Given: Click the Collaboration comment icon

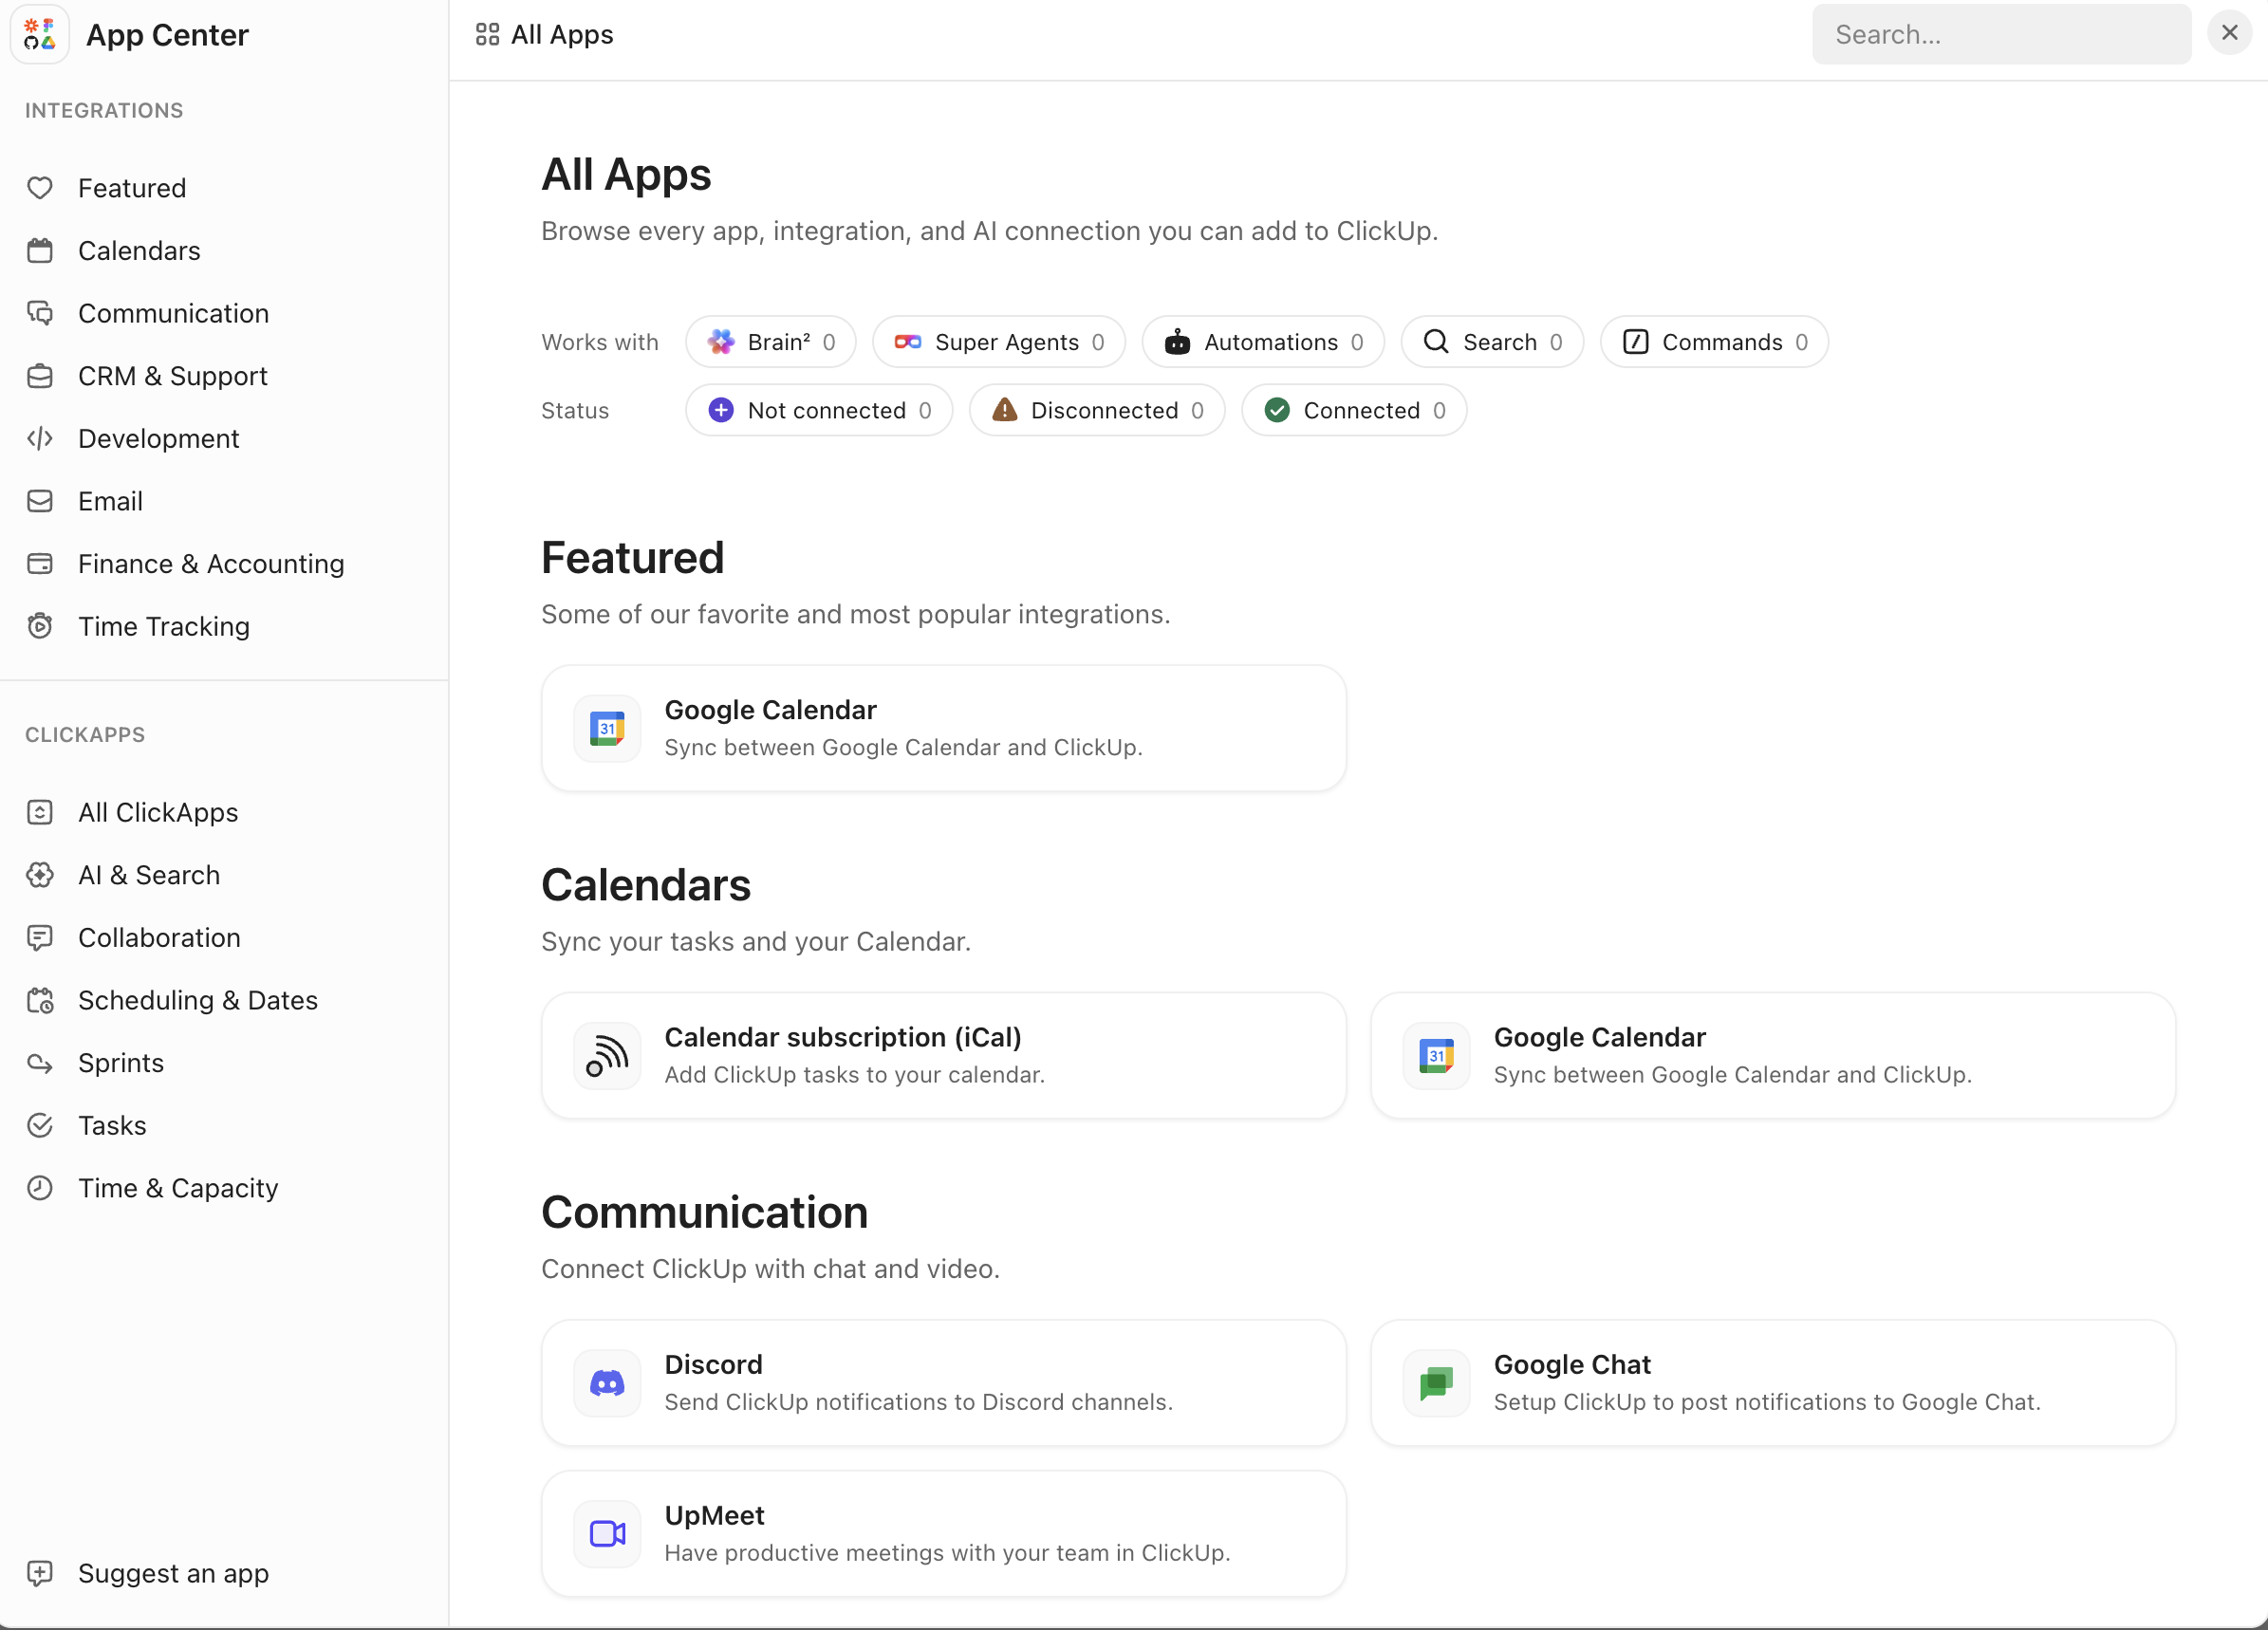Looking at the screenshot, I should 40,937.
